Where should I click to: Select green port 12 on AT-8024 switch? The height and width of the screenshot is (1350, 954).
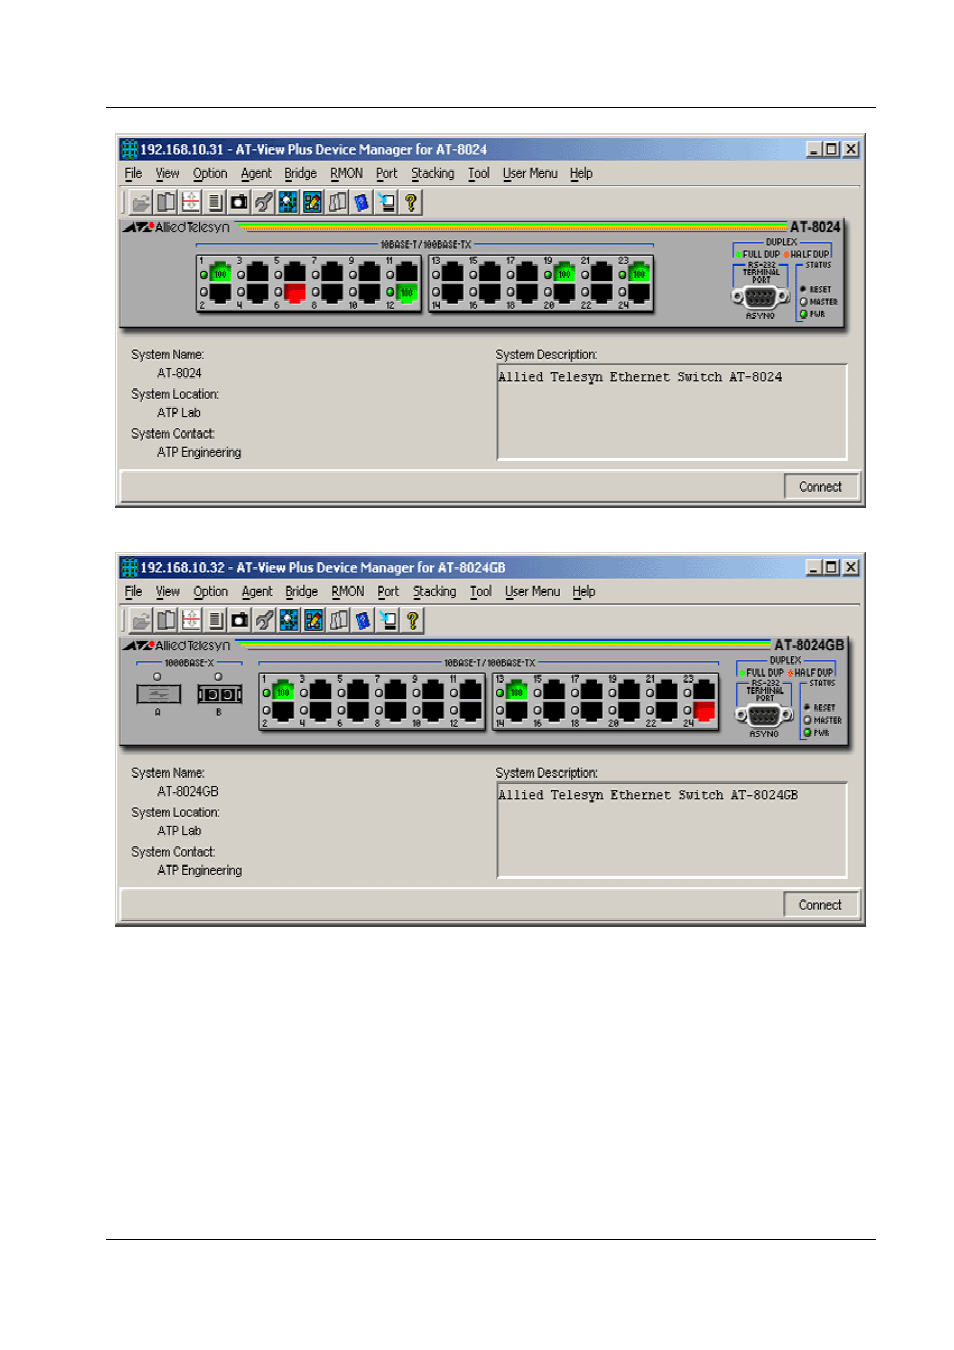coord(407,292)
